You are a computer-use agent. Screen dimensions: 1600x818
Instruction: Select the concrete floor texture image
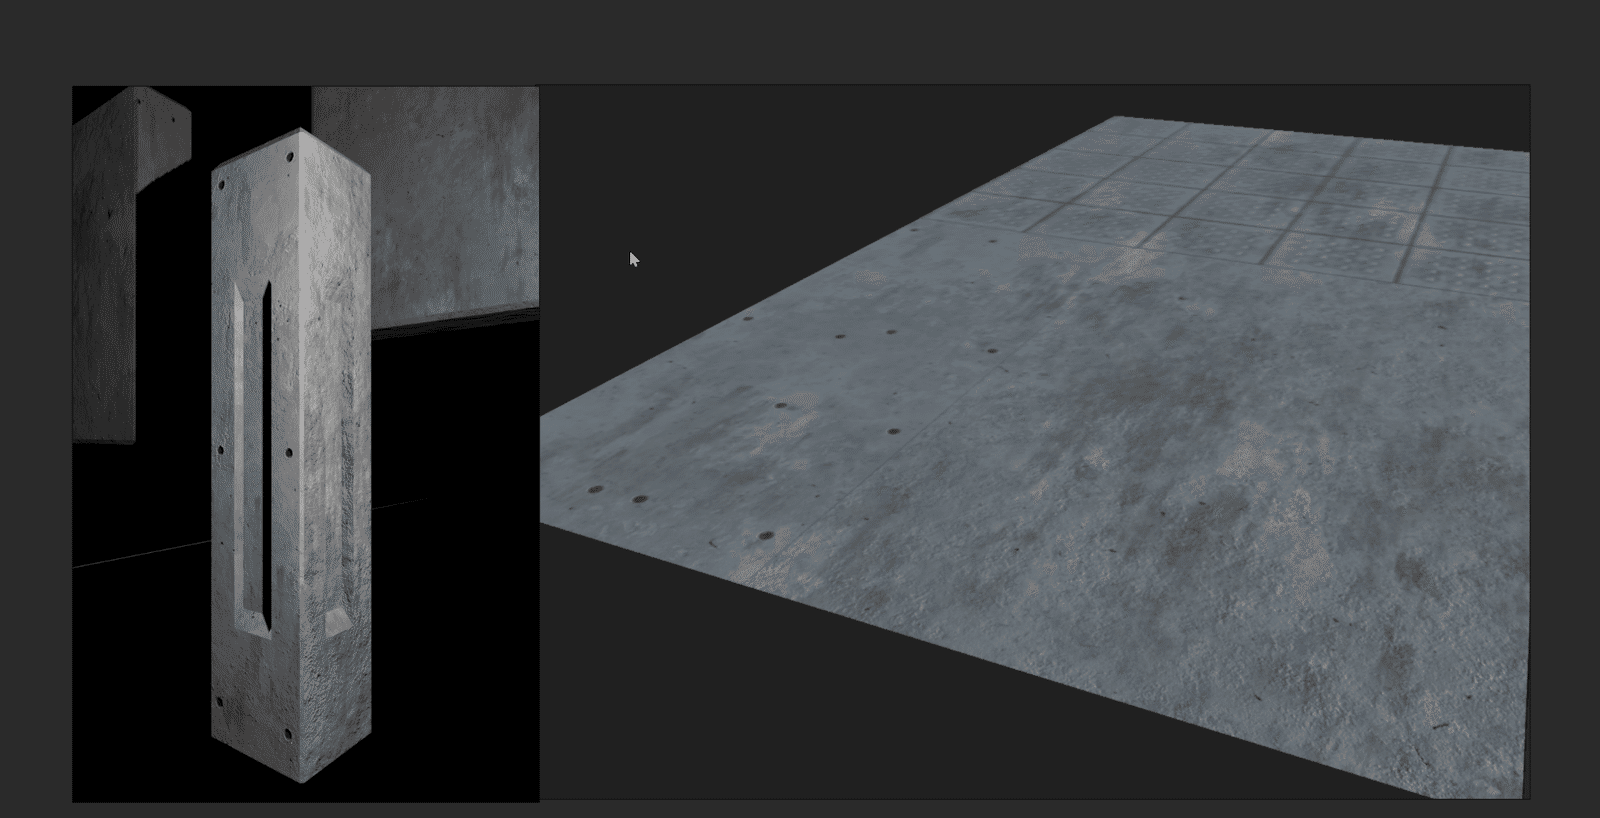click(x=1035, y=442)
